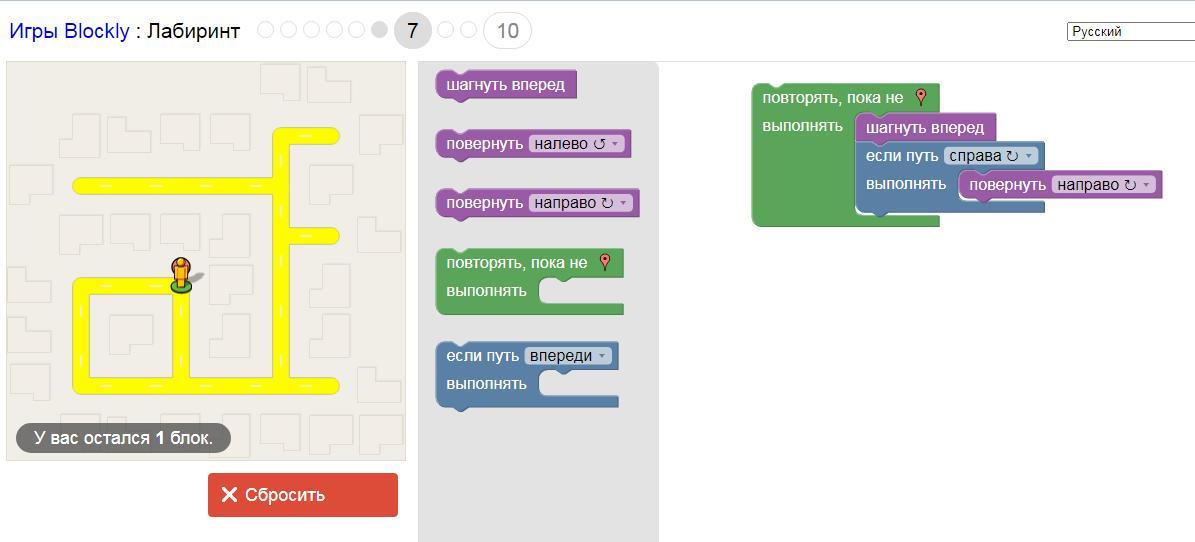This screenshot has width=1195, height=542.
Task: Switch to the level 1 dot
Action: click(266, 30)
